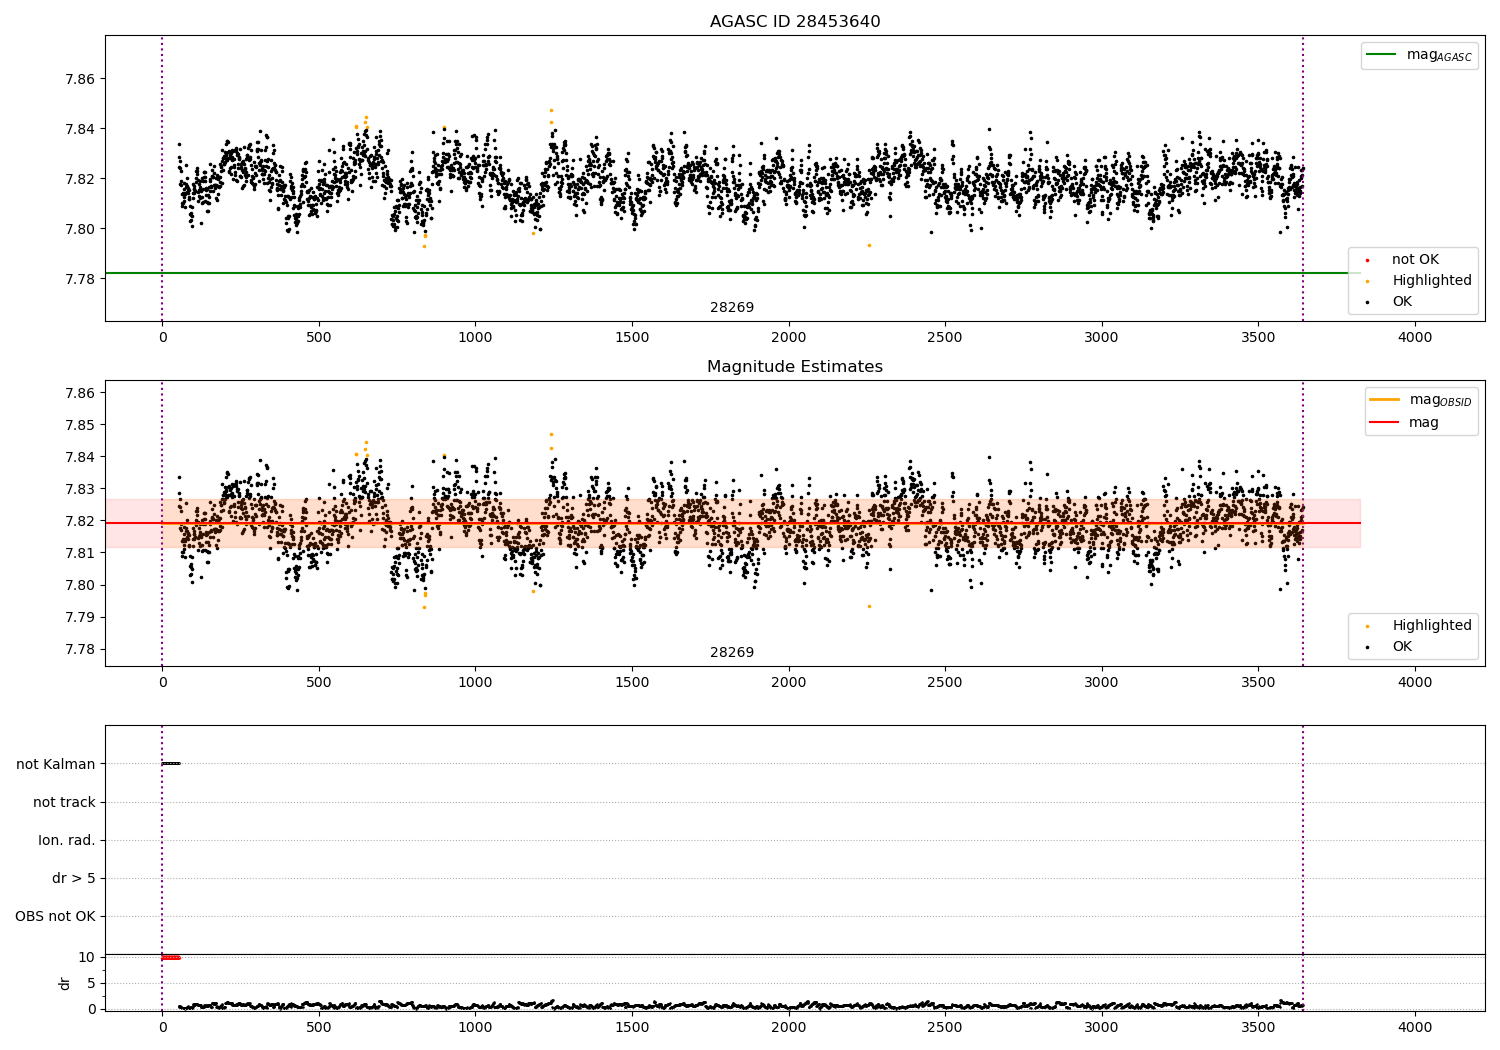This screenshot has width=1500, height=1050.
Task: Select the mag OBSID legend entry
Action: pyautogui.click(x=1421, y=400)
